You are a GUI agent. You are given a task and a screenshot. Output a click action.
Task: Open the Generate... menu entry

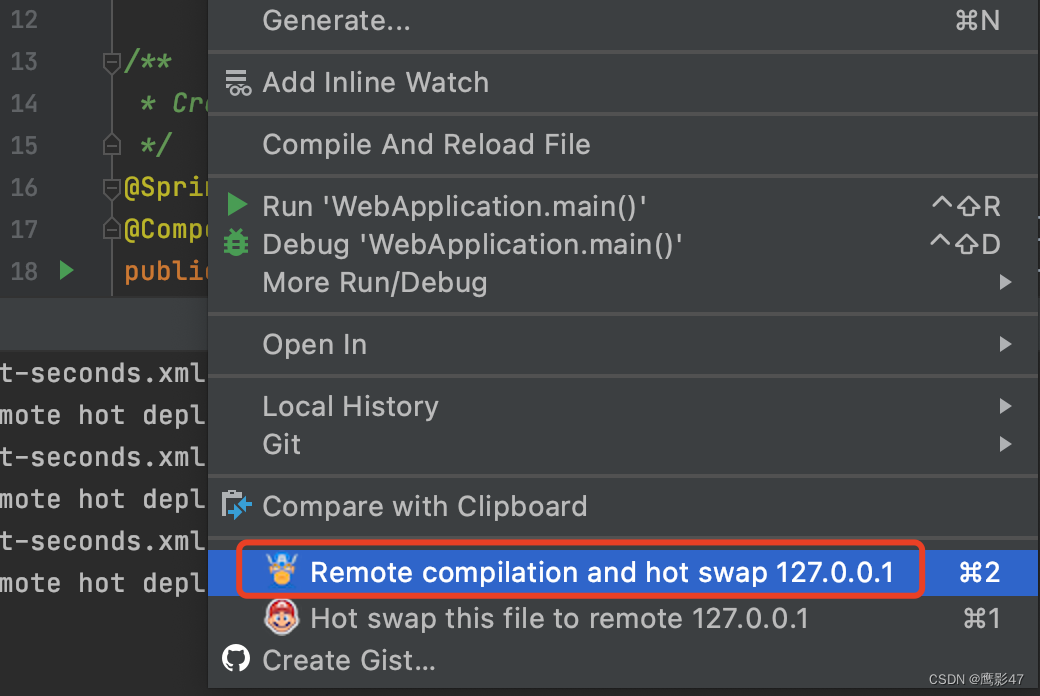pos(335,20)
